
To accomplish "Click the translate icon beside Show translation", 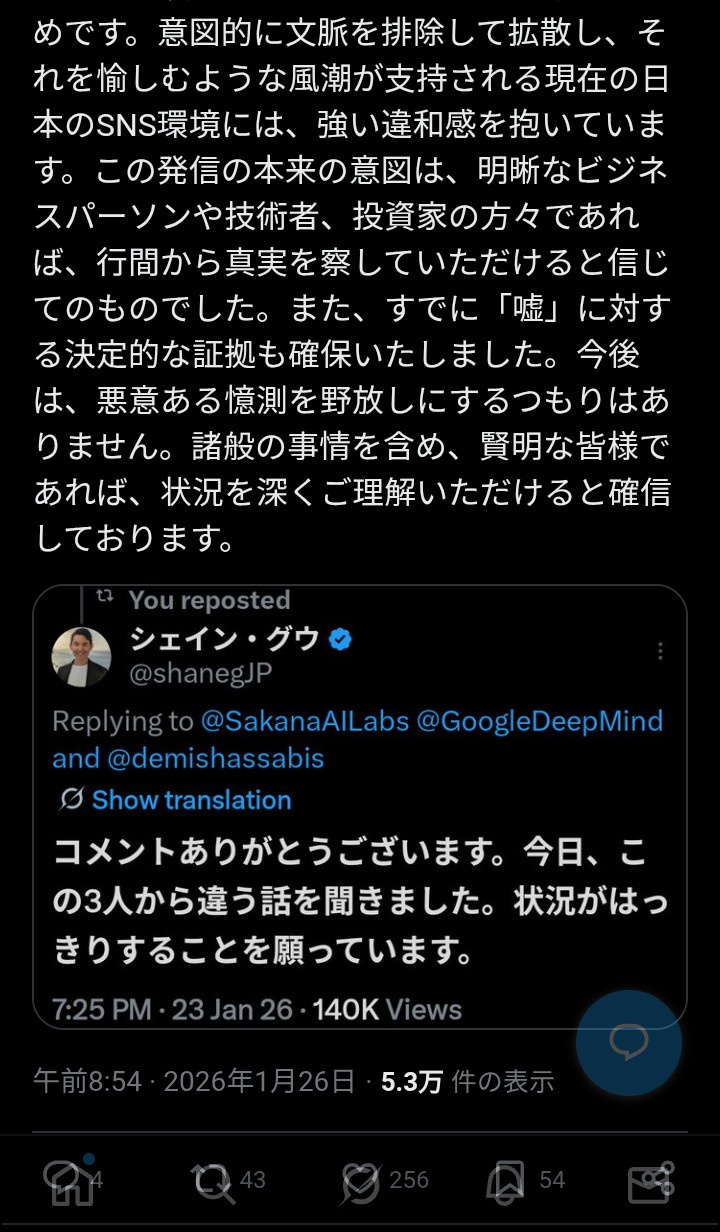I will pyautogui.click(x=71, y=800).
